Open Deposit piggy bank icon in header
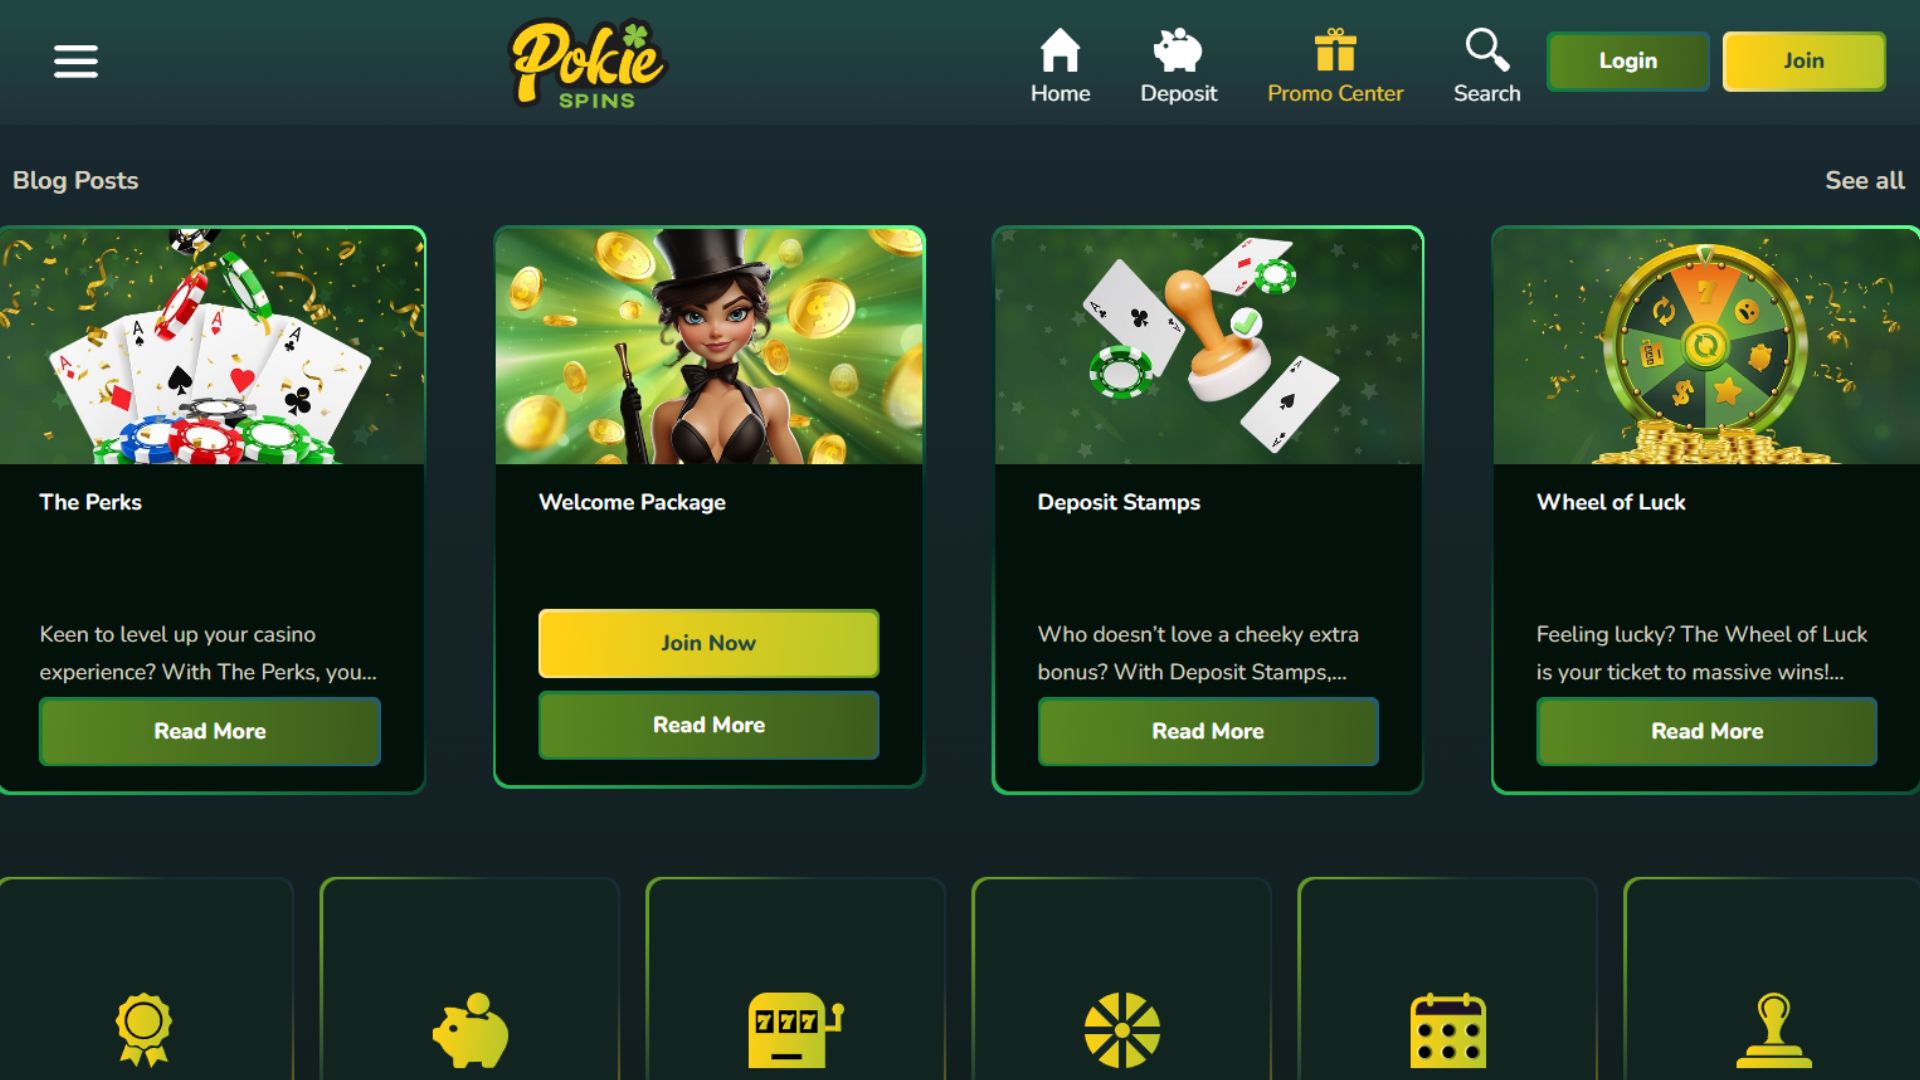The height and width of the screenshot is (1080, 1920). [1178, 50]
